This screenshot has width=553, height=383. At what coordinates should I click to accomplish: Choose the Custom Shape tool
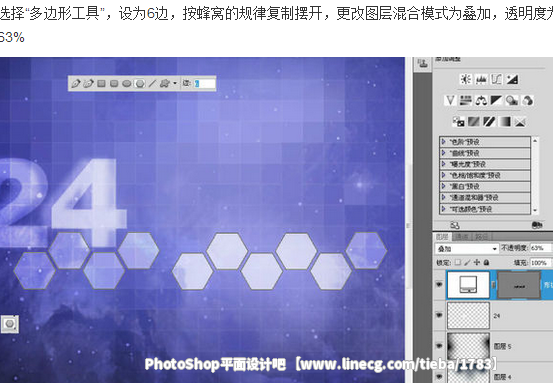[x=164, y=84]
